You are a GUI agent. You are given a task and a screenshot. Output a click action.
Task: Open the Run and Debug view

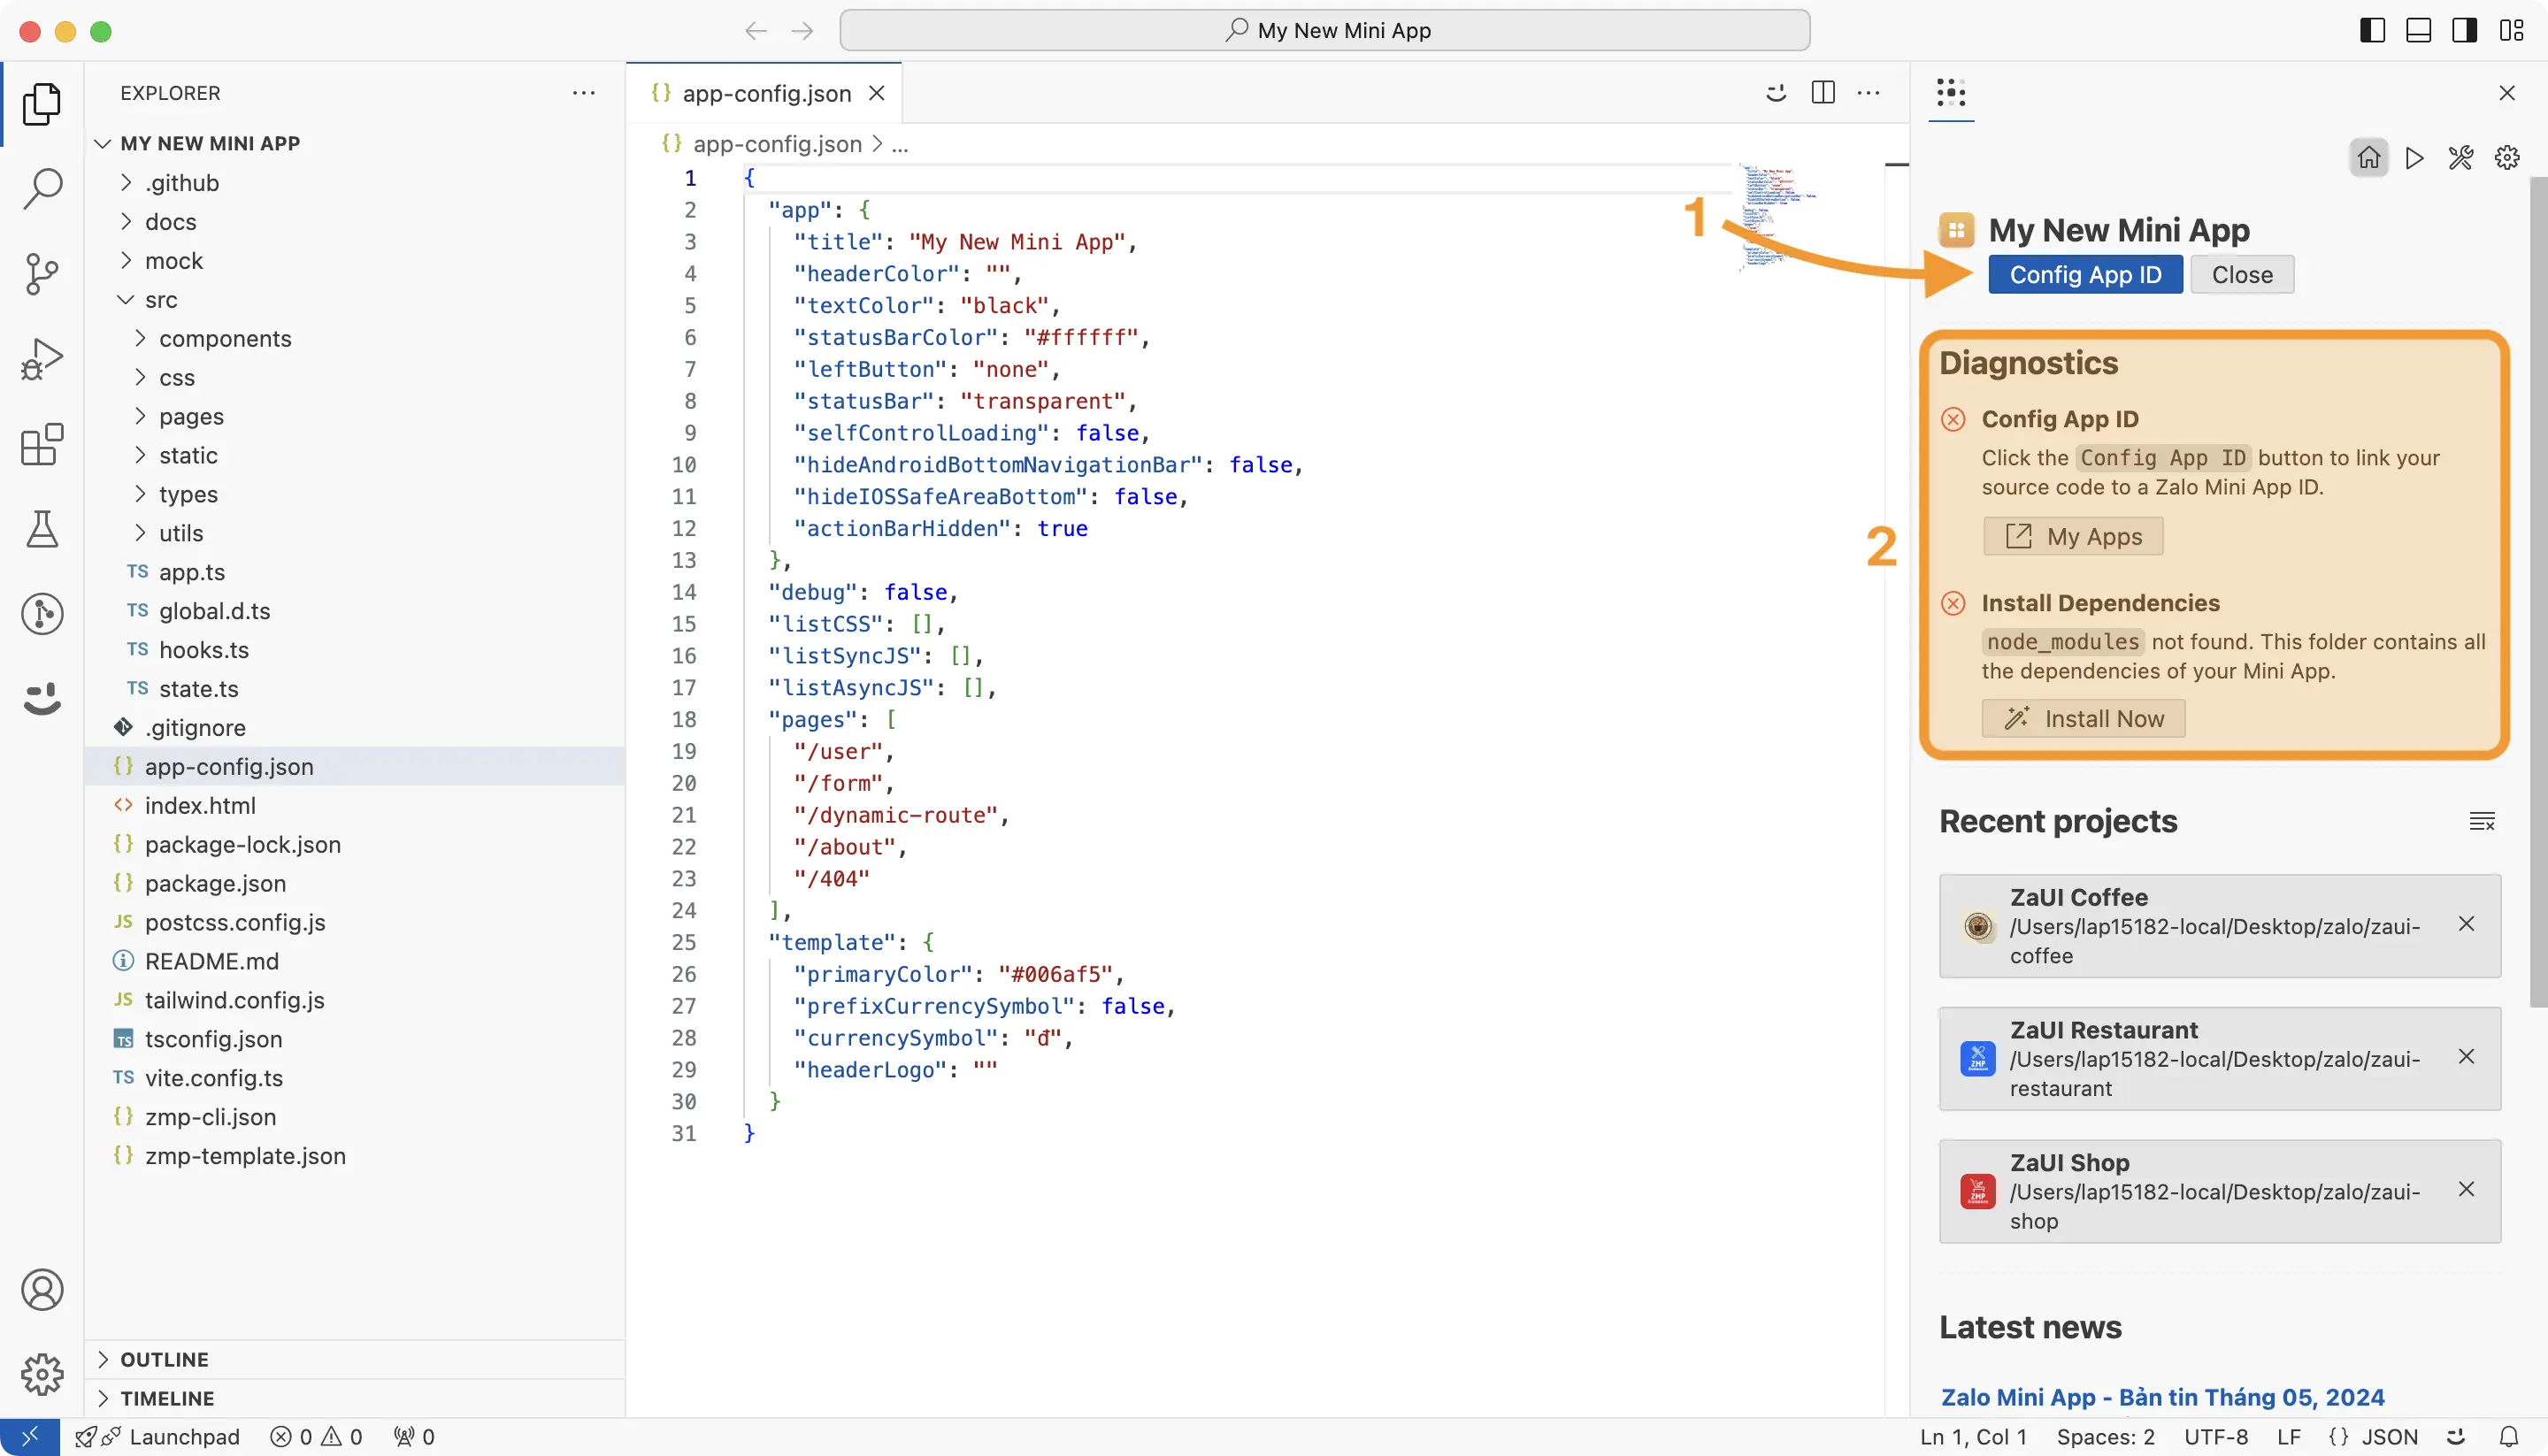[x=42, y=357]
